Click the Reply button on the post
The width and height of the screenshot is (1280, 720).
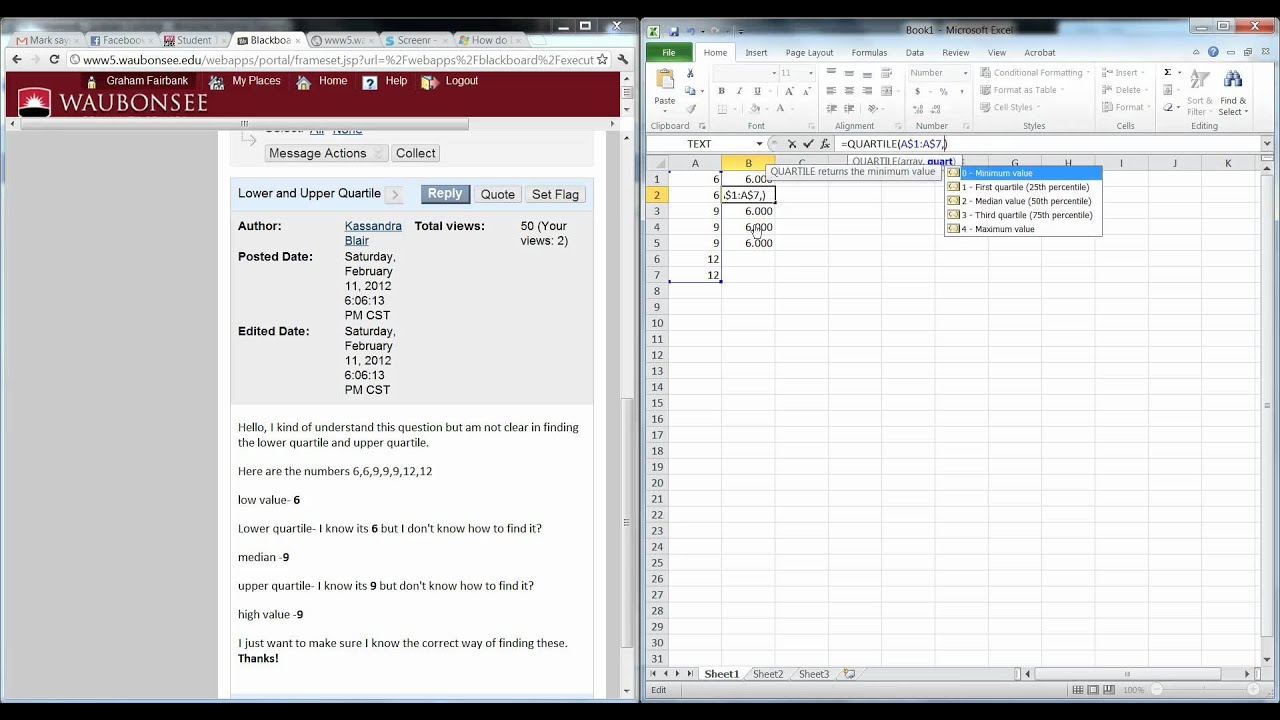pyautogui.click(x=445, y=194)
